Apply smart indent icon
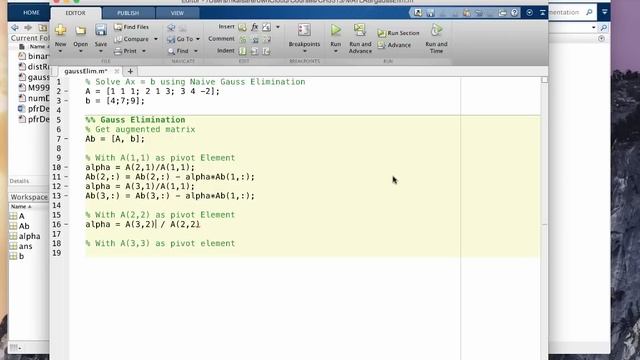 [242, 51]
